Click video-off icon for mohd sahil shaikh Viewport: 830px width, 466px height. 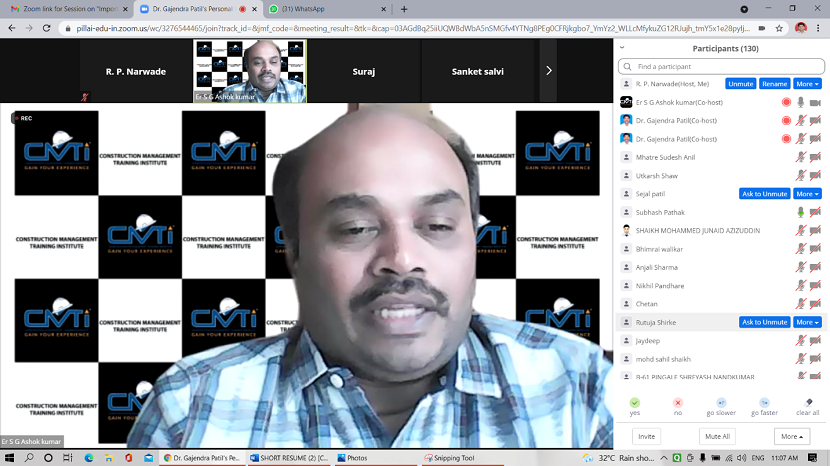pos(815,359)
